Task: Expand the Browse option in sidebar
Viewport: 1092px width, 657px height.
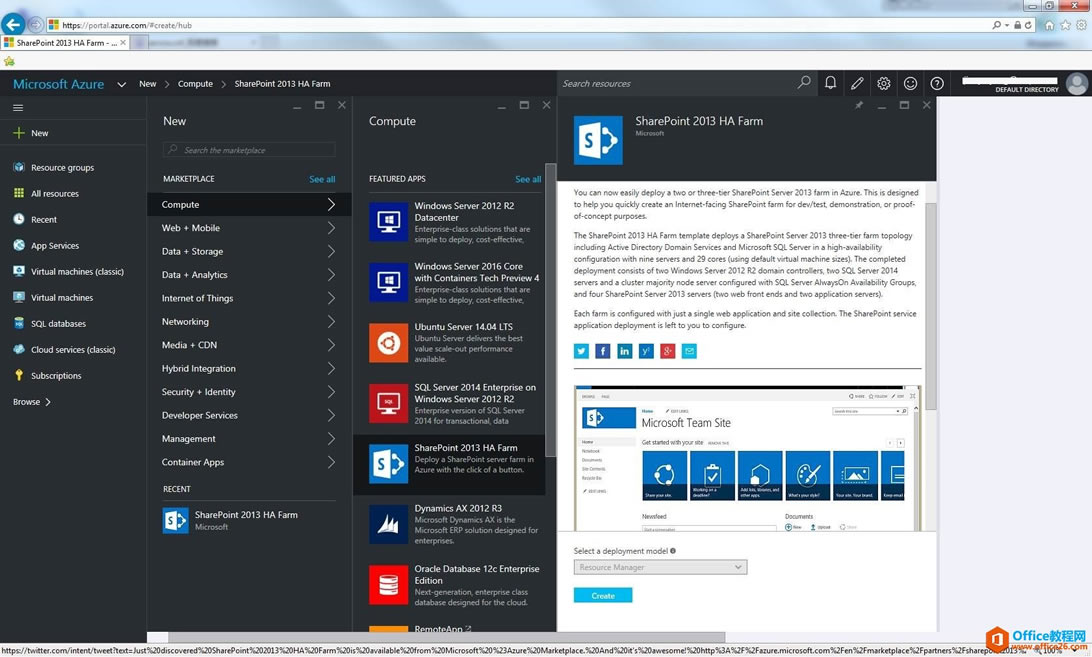Action: coord(32,402)
